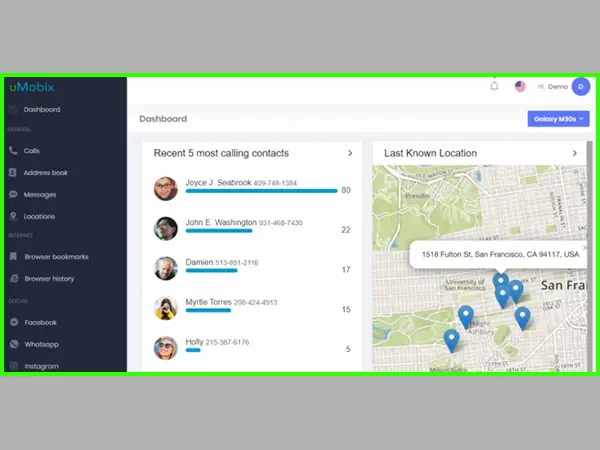Click the name John E. Washington

click(x=221, y=222)
